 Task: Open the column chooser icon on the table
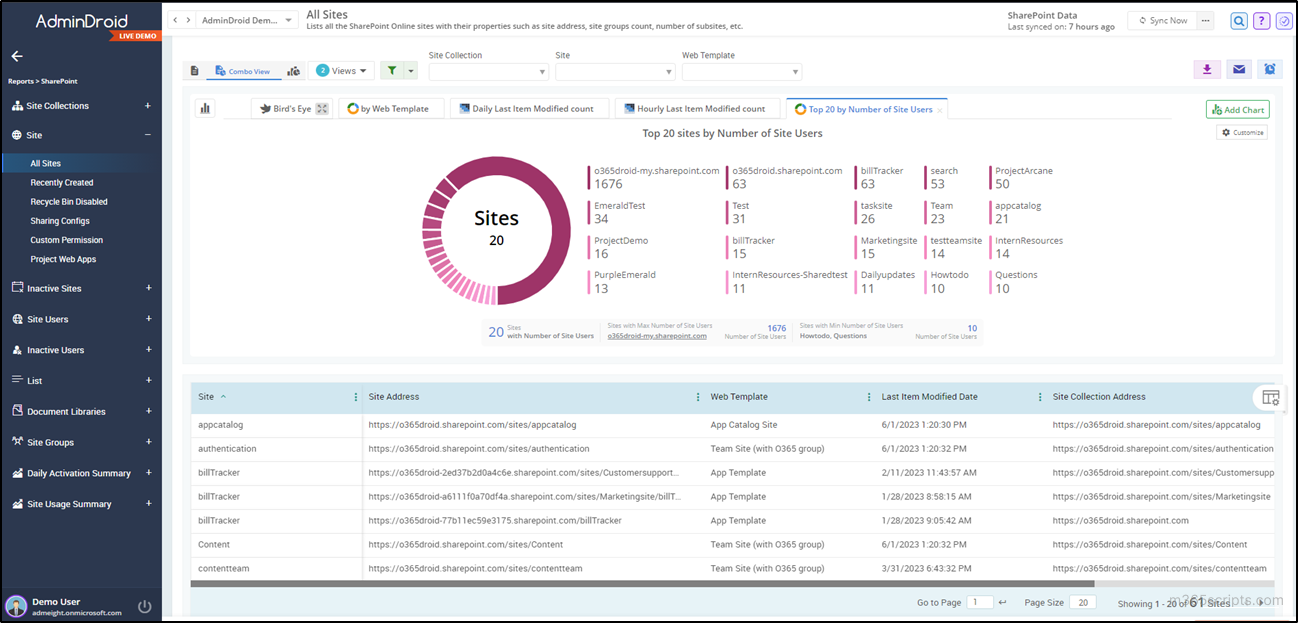coord(1269,397)
